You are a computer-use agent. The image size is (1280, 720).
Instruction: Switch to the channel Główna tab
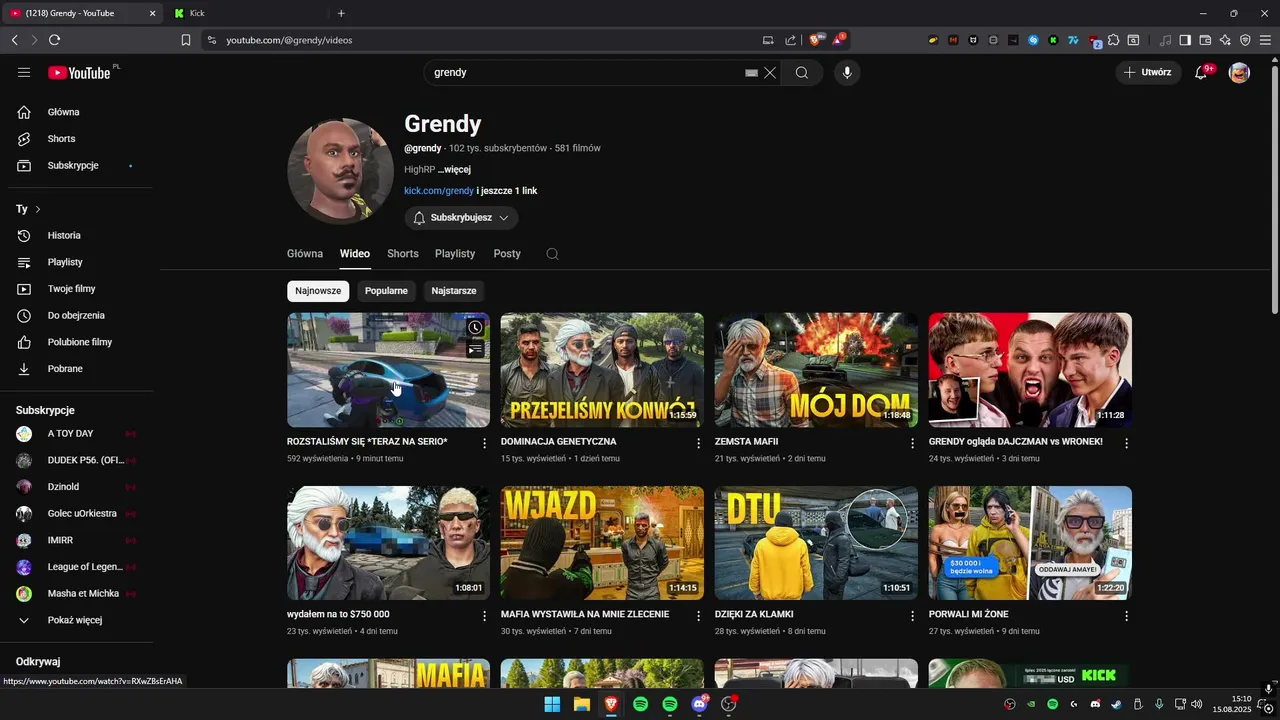point(305,254)
